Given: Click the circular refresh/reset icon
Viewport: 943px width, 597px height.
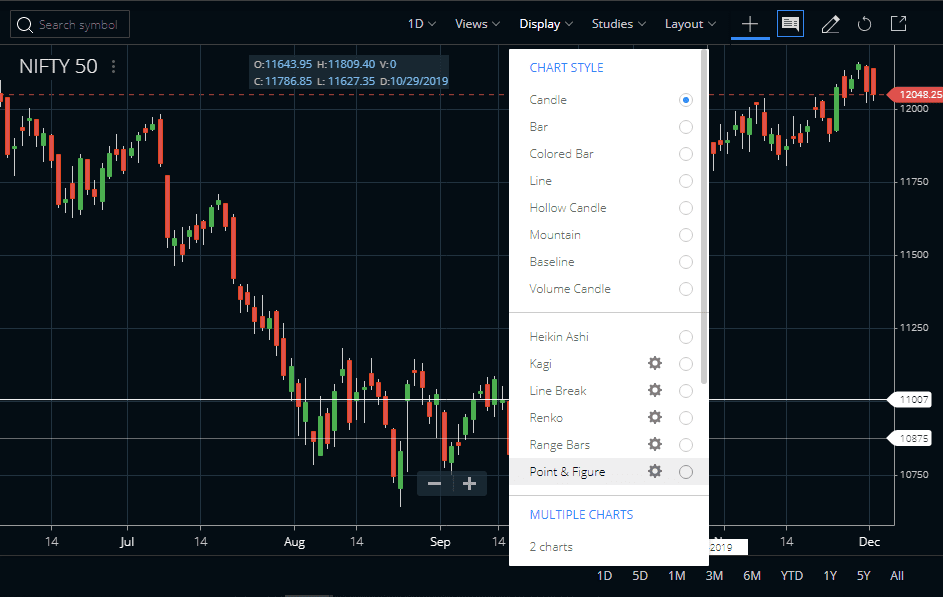Looking at the screenshot, I should (x=864, y=24).
